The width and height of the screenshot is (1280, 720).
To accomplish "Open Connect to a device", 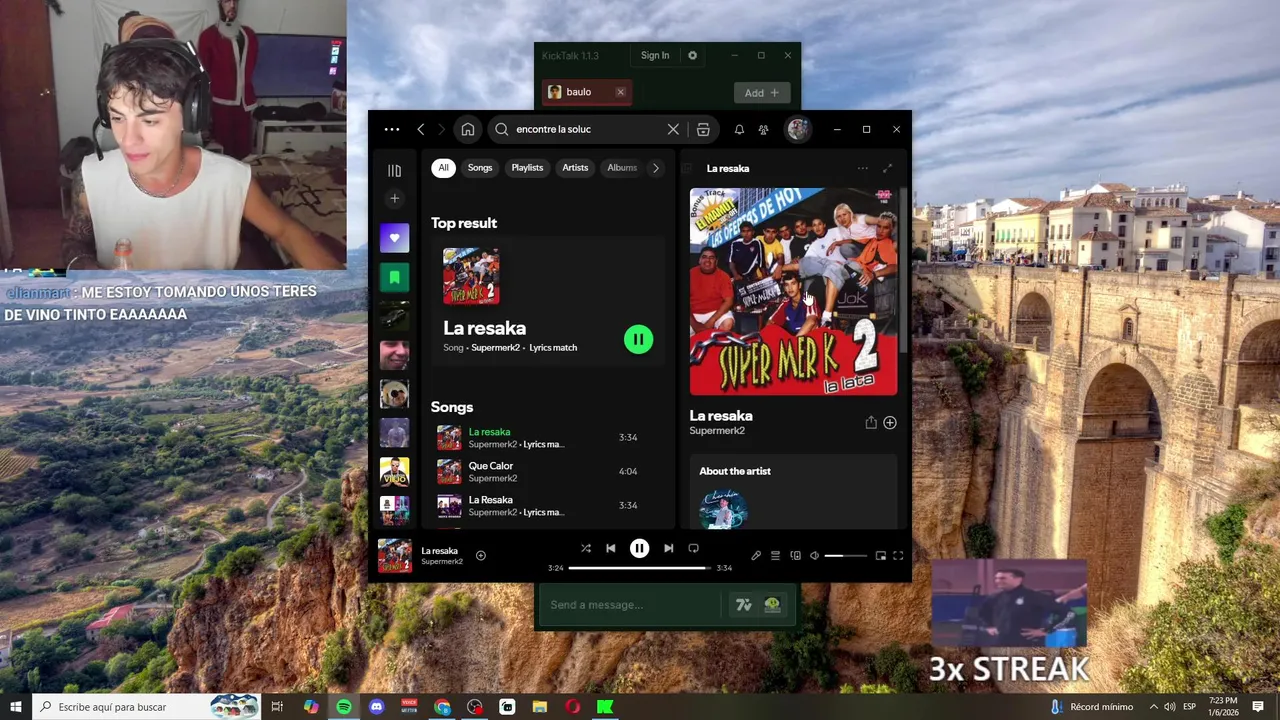I will point(795,555).
